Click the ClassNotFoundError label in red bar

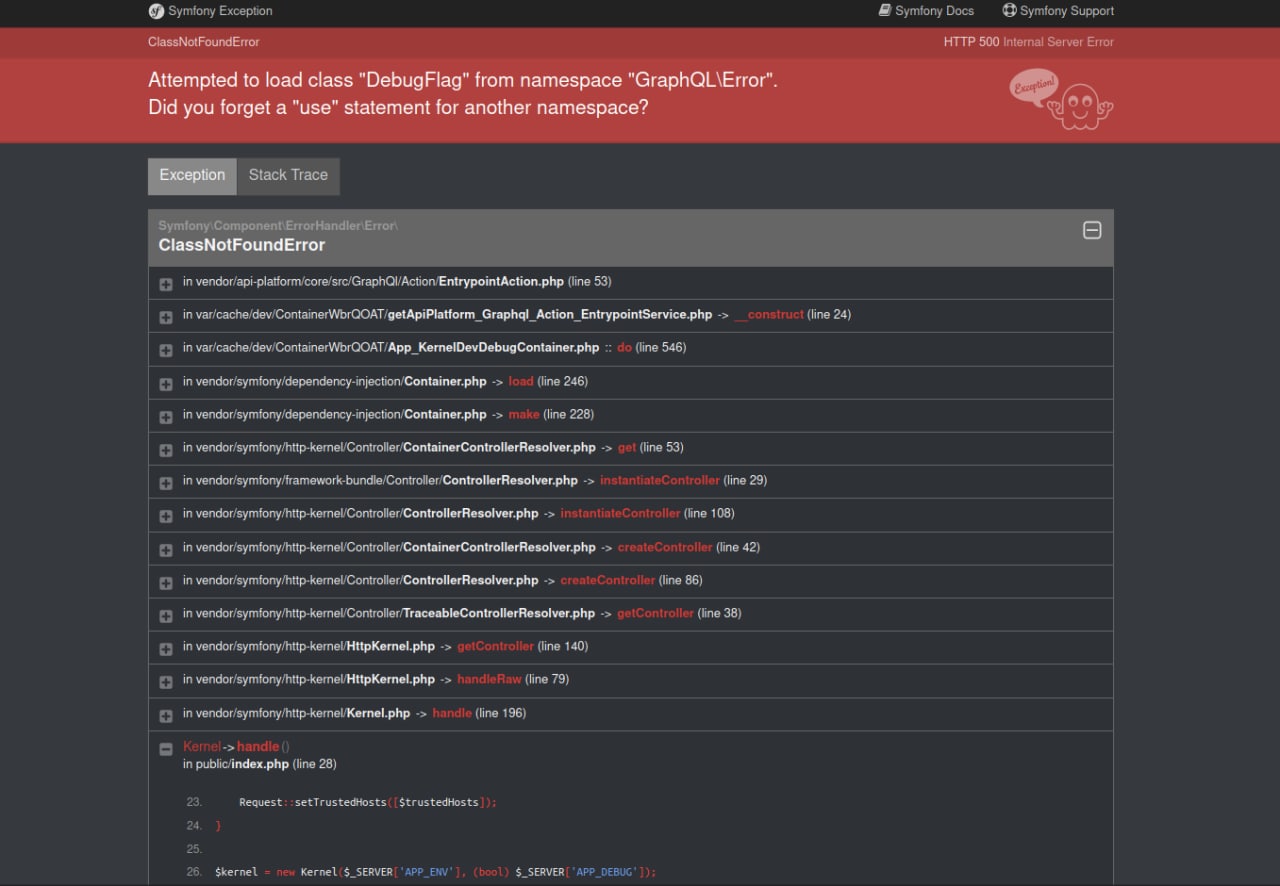[204, 42]
